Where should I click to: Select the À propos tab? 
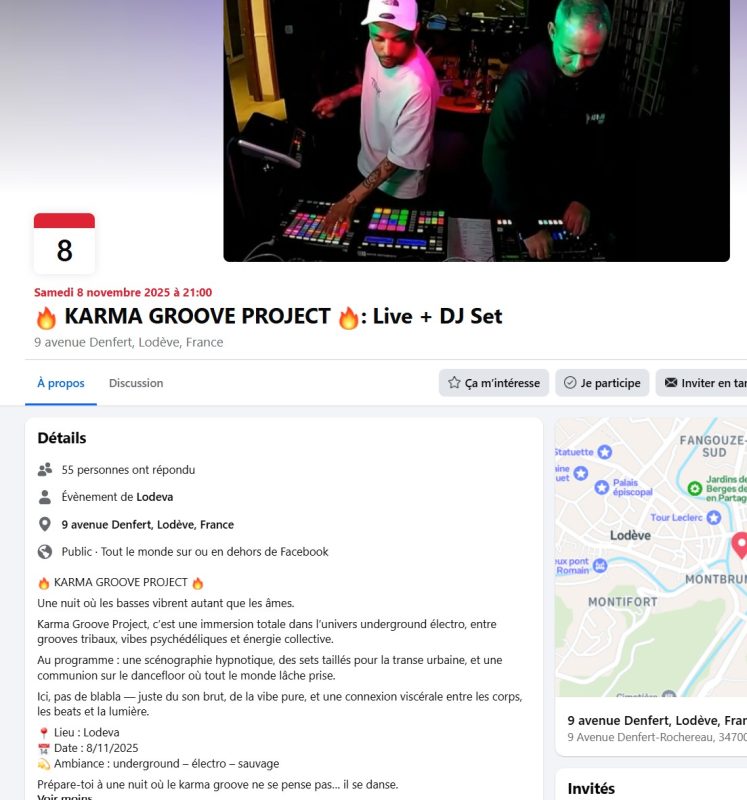(x=61, y=383)
